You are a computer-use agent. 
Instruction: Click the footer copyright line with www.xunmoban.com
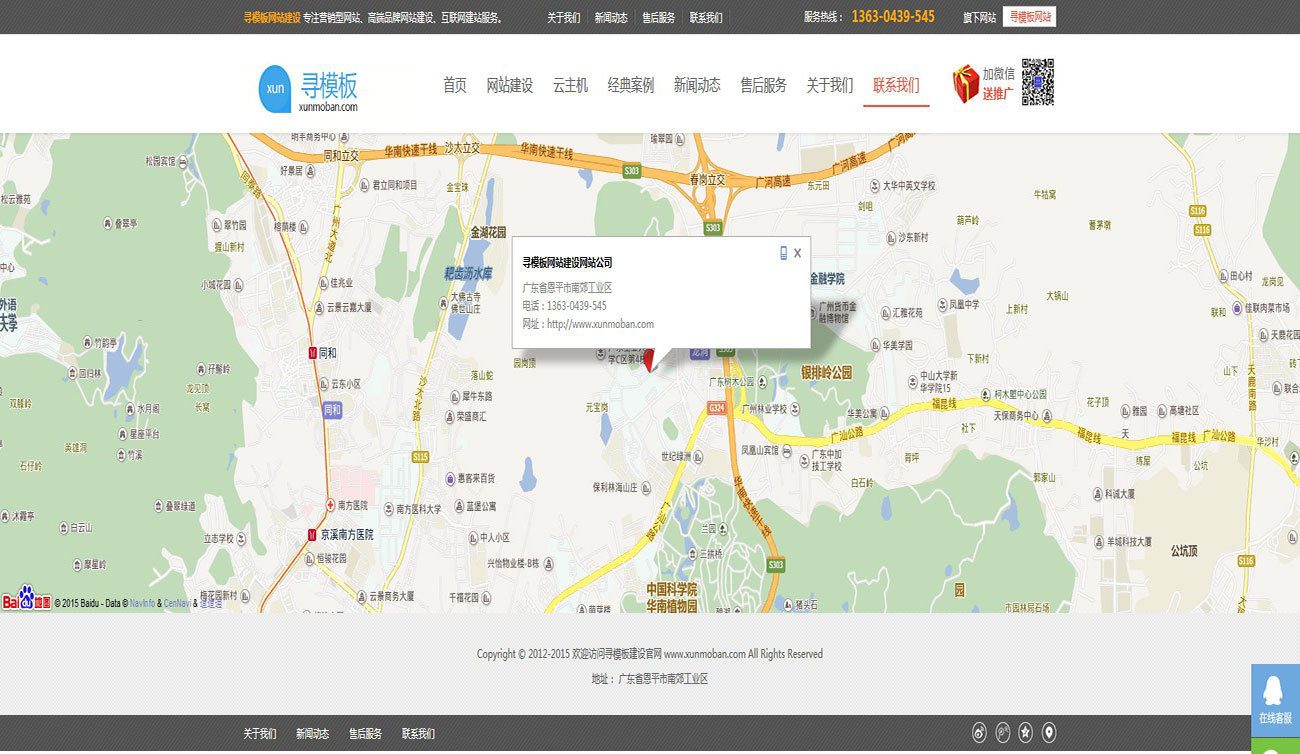650,654
